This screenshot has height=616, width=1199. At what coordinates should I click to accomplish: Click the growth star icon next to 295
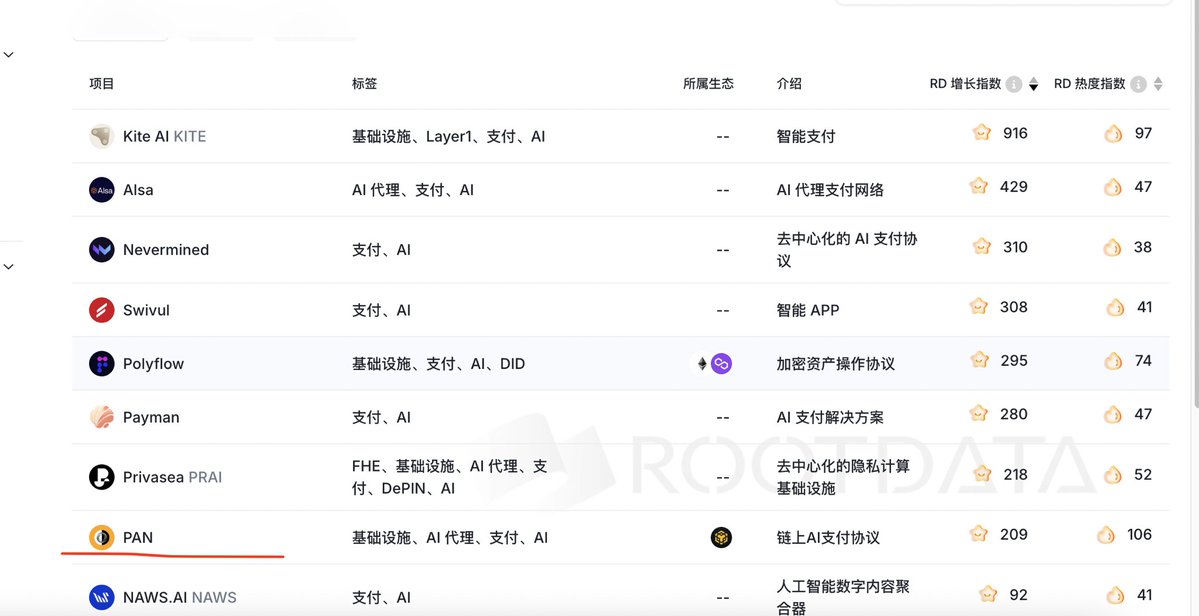click(979, 360)
